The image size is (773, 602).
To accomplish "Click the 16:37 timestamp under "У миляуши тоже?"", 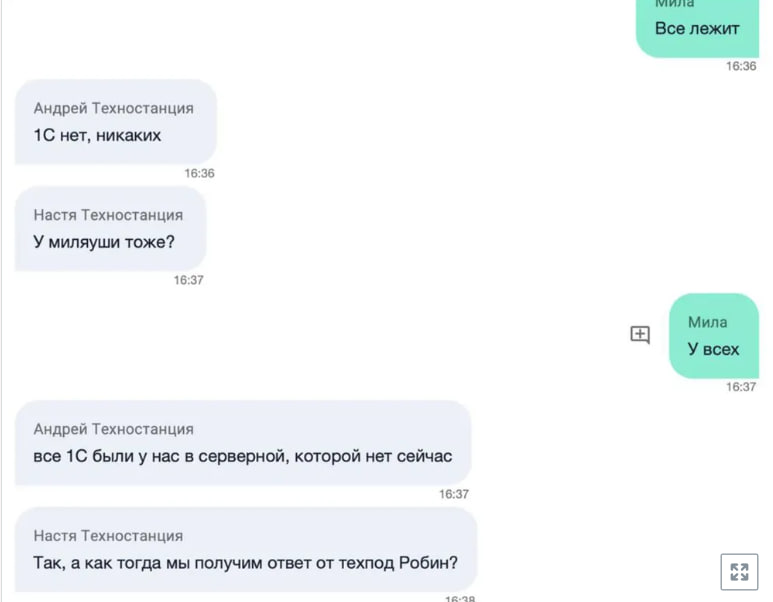I will (x=188, y=280).
